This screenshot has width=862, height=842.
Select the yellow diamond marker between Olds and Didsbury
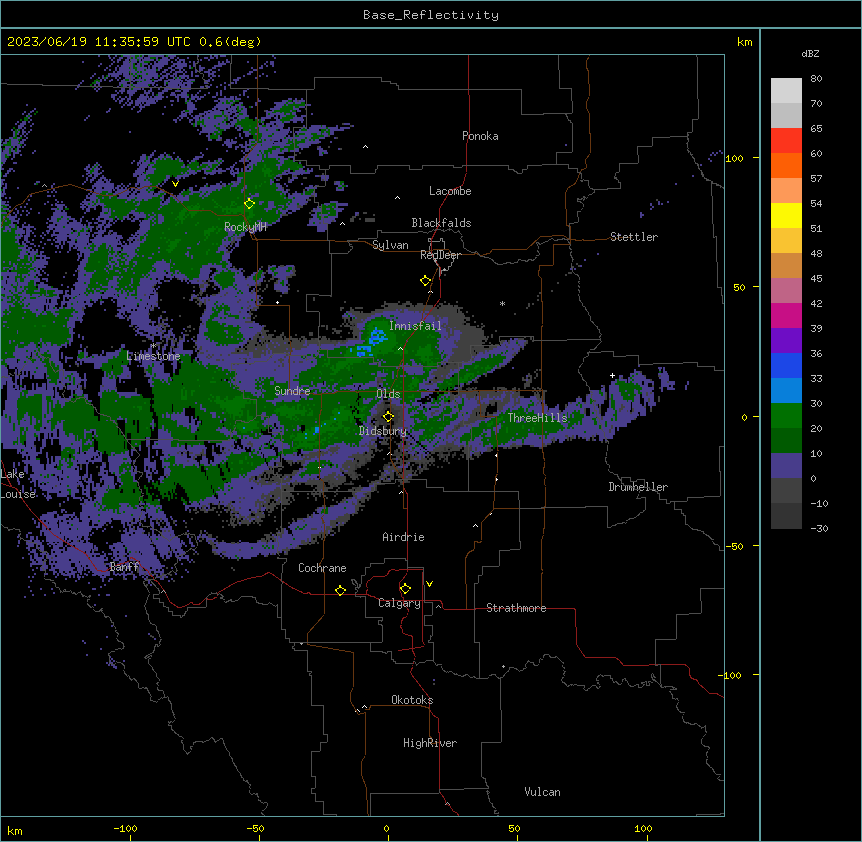[x=388, y=416]
